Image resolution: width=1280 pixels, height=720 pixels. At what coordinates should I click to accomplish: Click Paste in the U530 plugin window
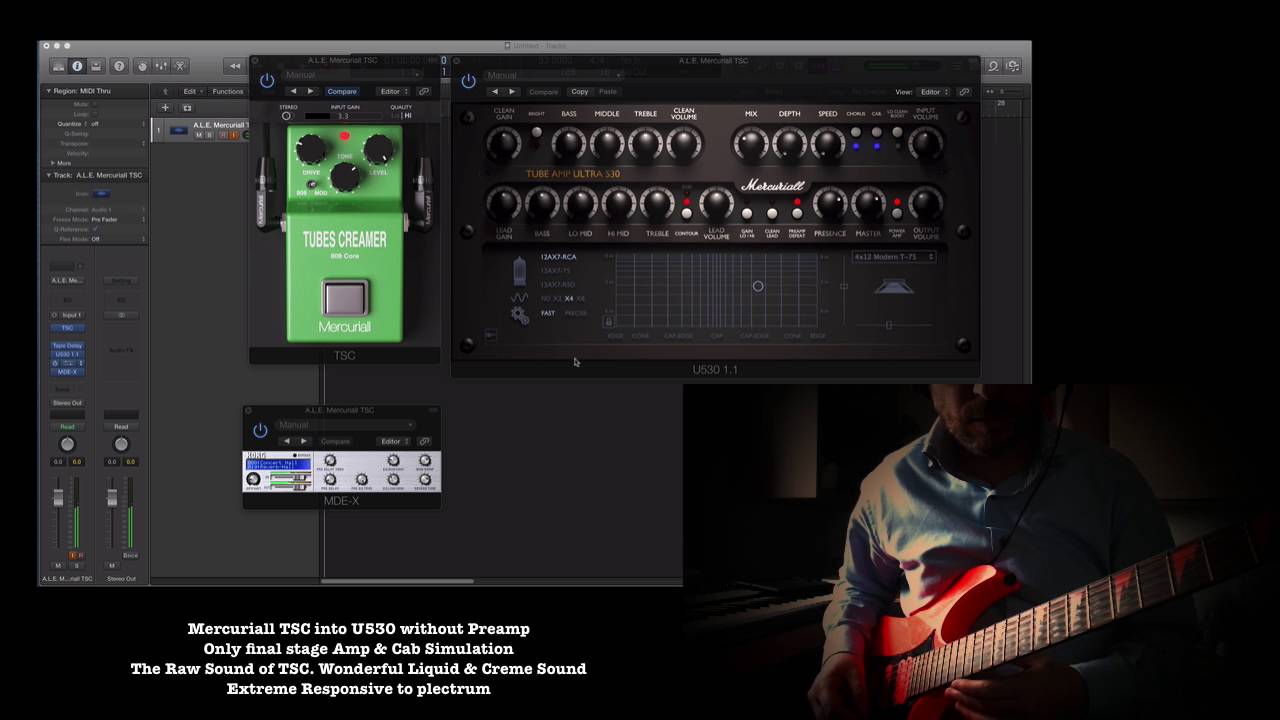click(x=607, y=92)
